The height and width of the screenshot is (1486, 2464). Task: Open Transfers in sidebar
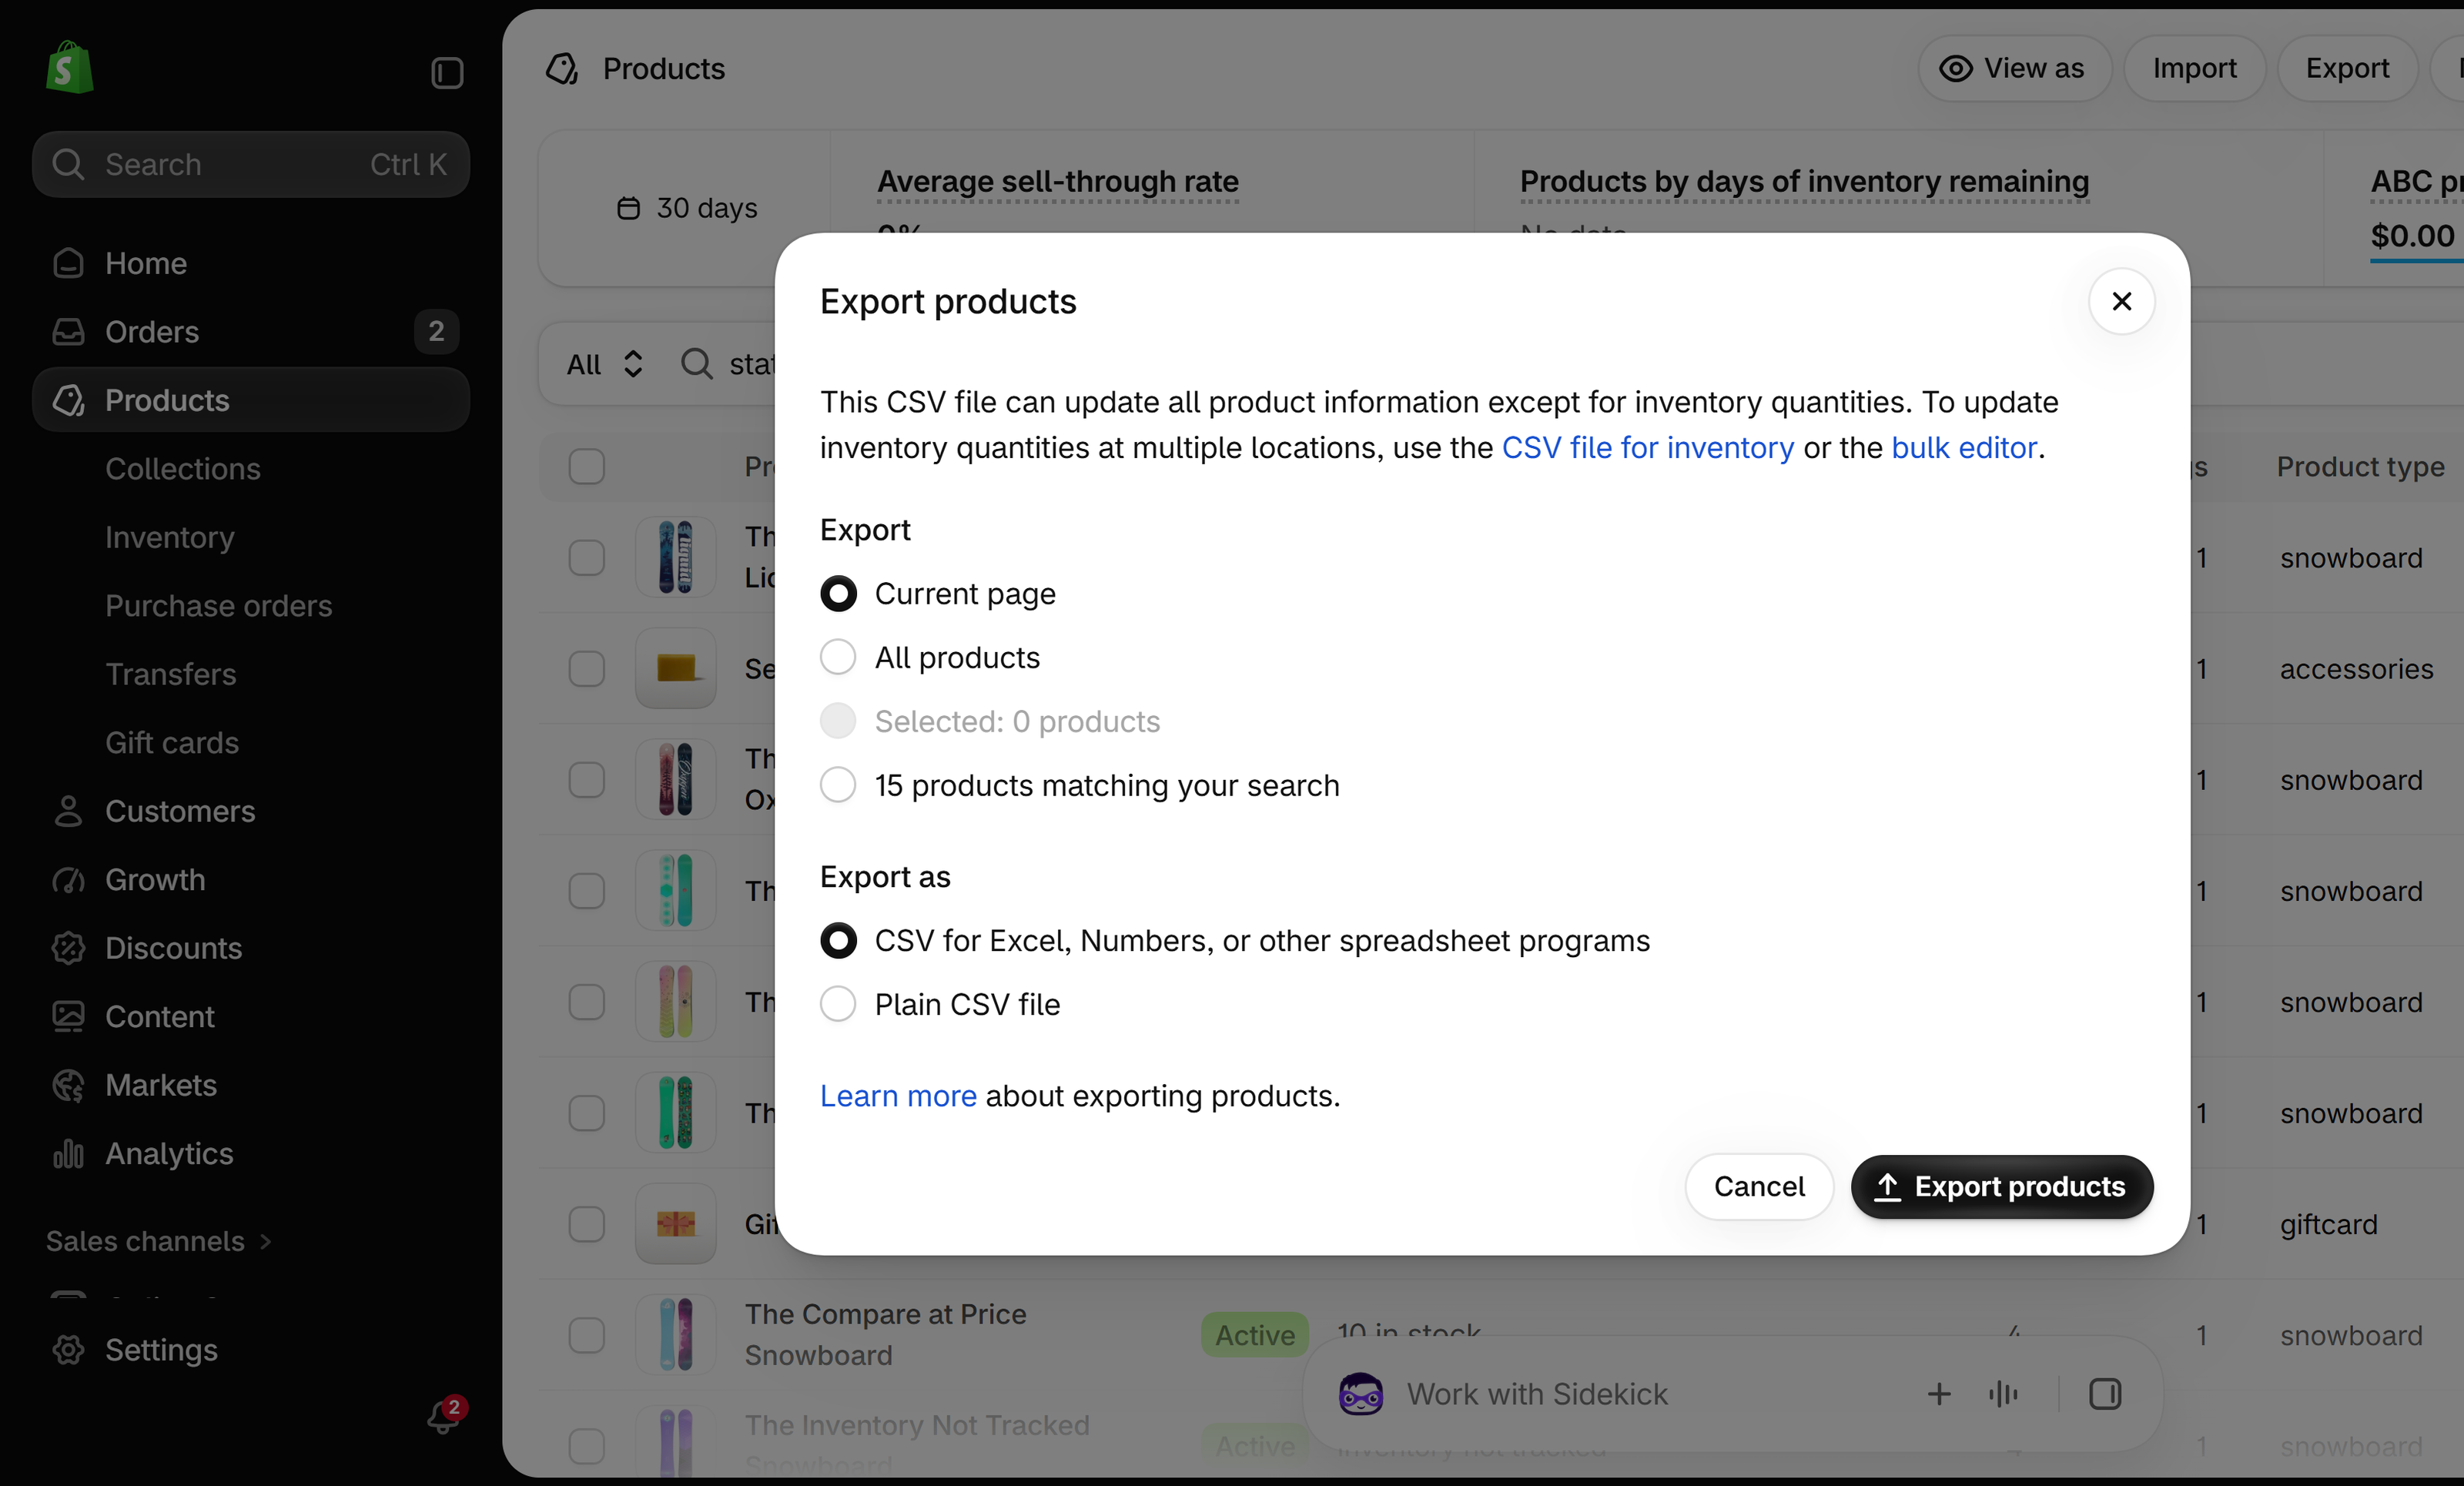point(171,674)
